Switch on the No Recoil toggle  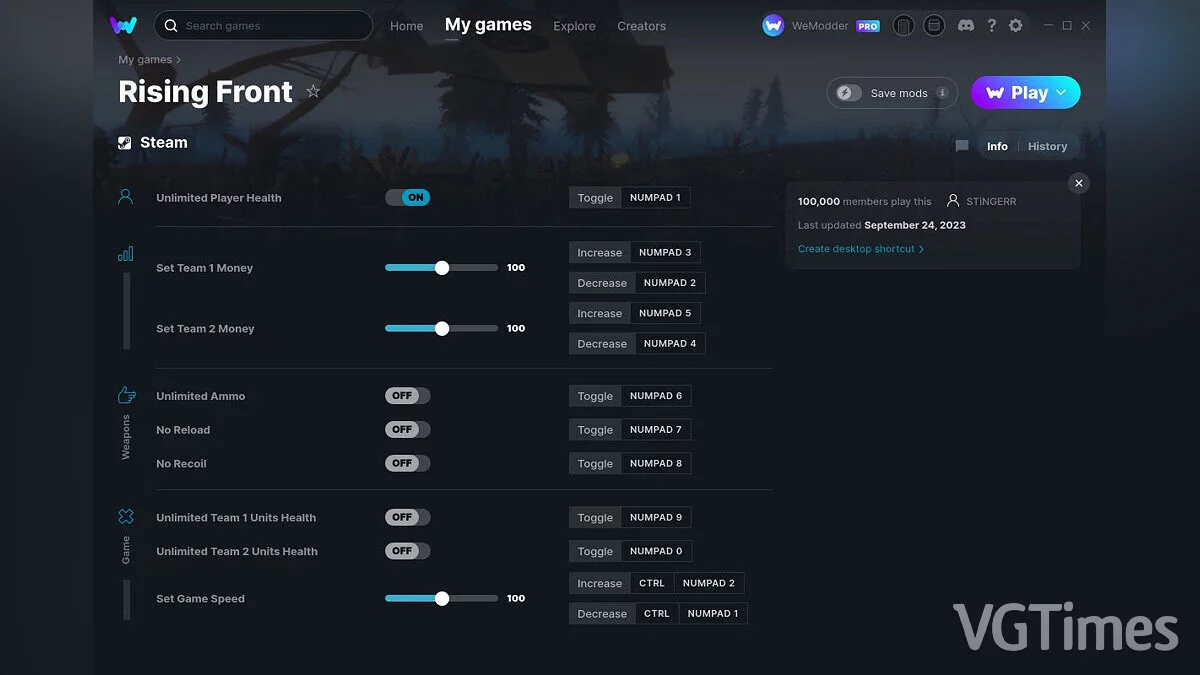click(408, 463)
